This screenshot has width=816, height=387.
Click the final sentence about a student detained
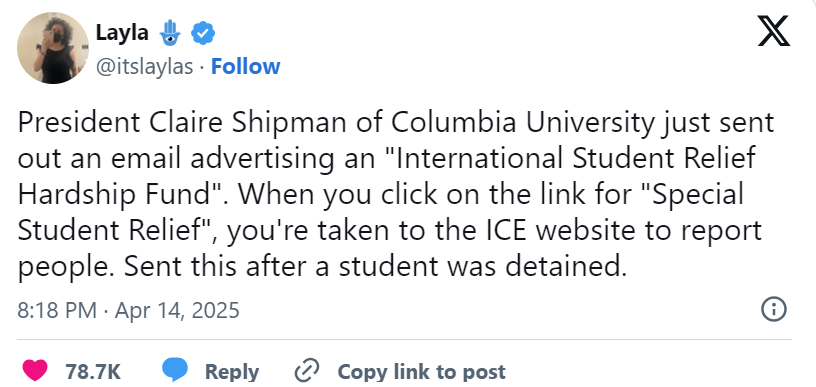[x=375, y=266]
